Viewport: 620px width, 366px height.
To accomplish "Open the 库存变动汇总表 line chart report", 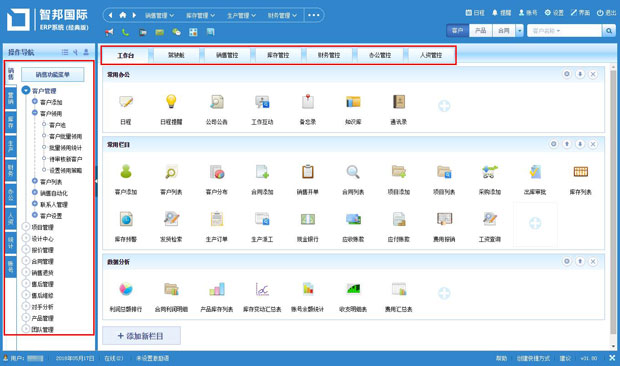I will 262,289.
